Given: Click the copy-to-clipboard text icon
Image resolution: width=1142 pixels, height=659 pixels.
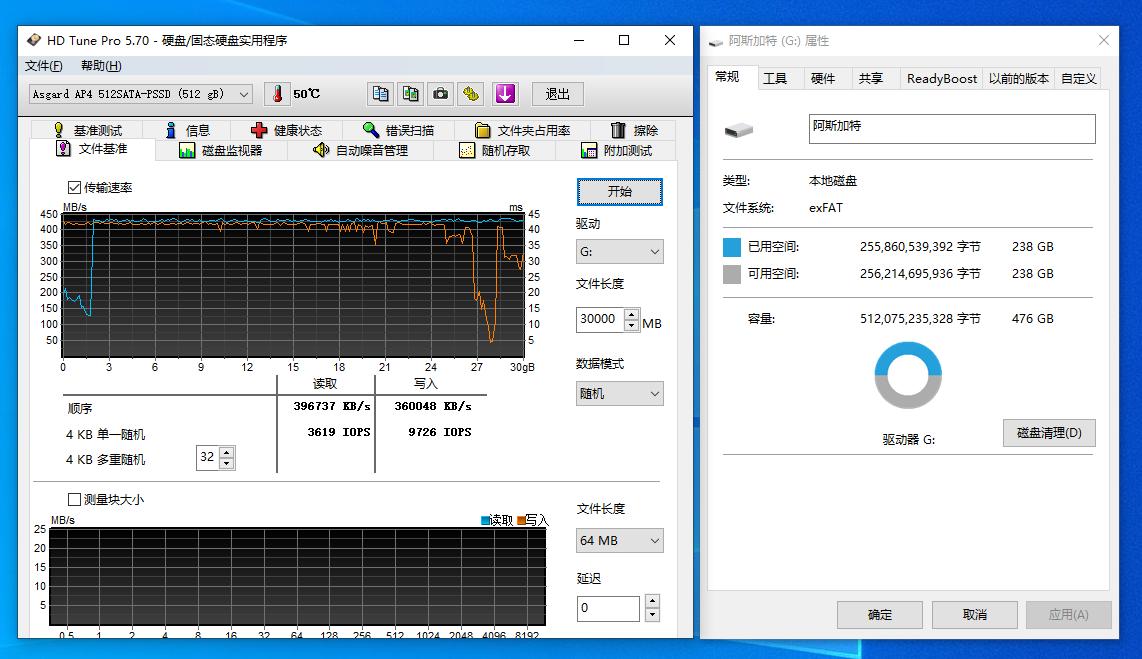Looking at the screenshot, I should [x=380, y=93].
